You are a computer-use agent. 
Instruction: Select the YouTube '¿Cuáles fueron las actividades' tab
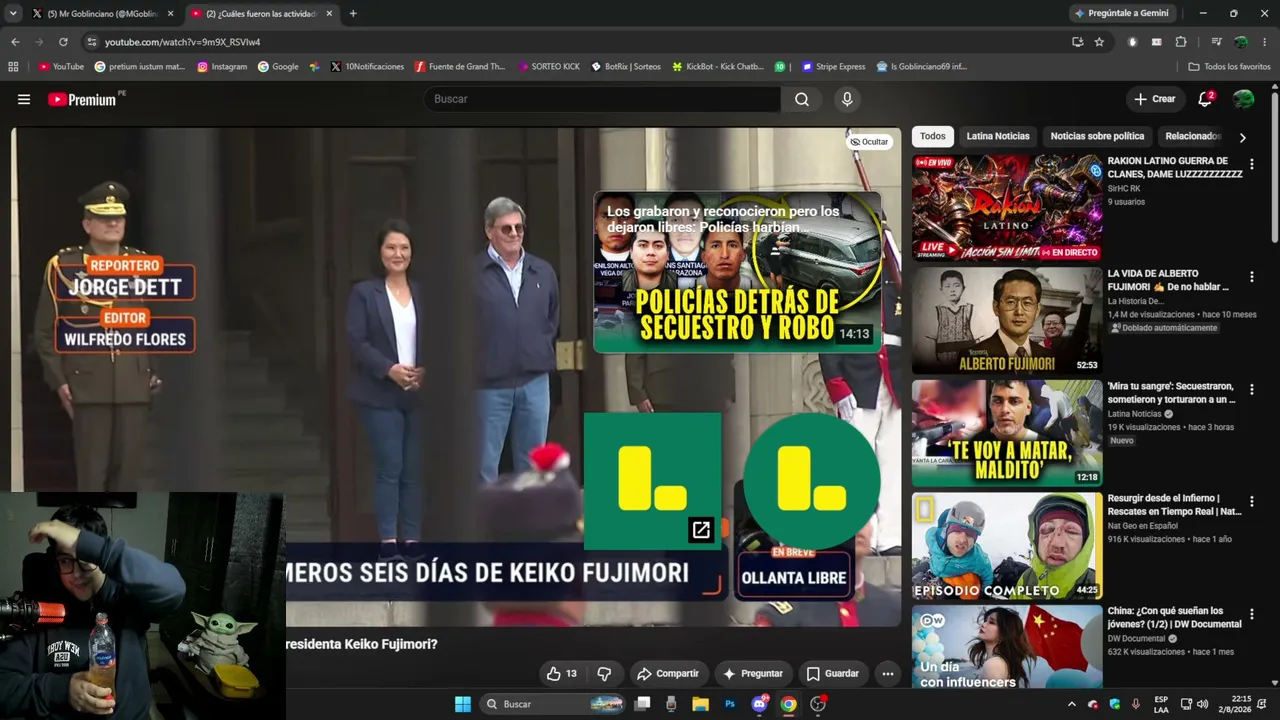coord(263,14)
